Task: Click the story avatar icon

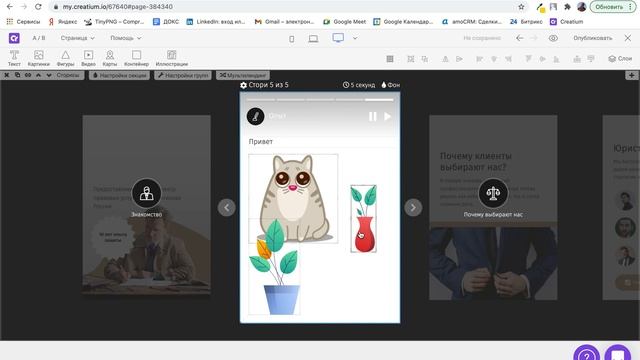Action: tap(256, 116)
